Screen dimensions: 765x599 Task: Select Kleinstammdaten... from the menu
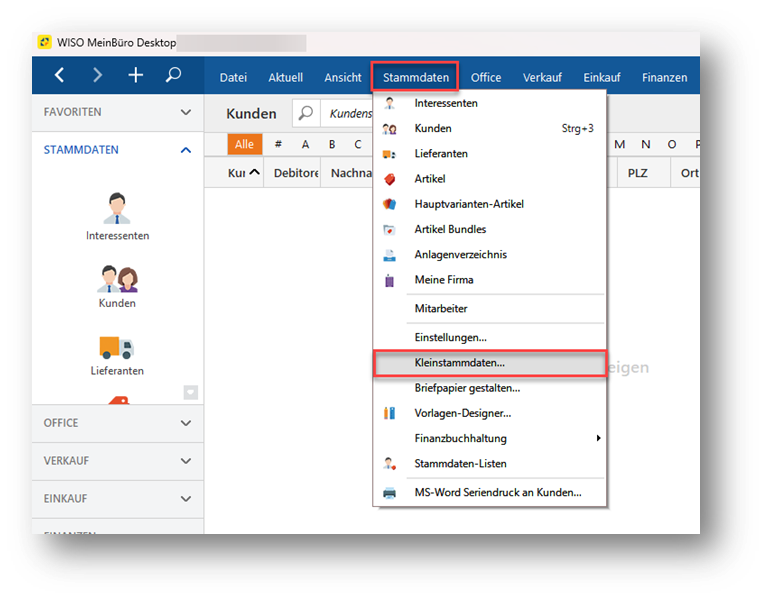tap(460, 363)
